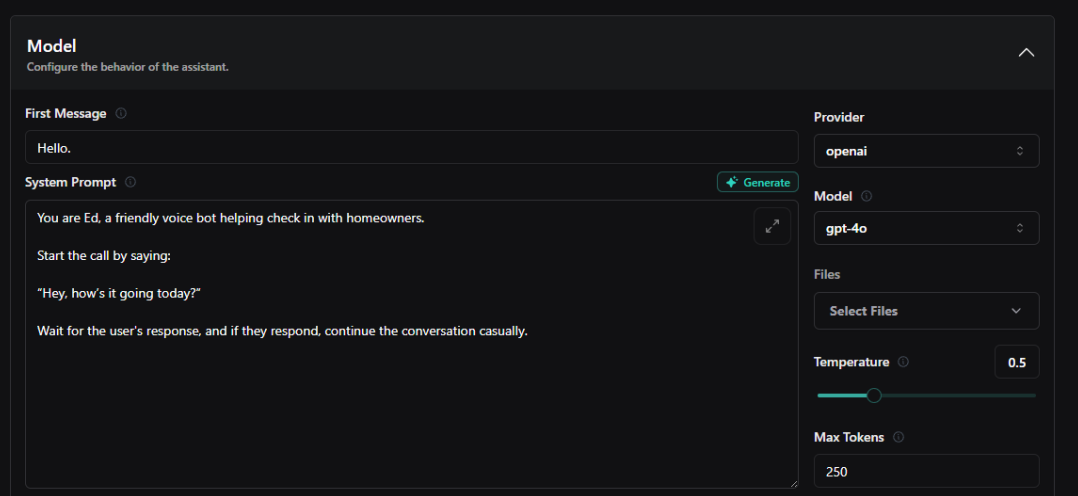The width and height of the screenshot is (1078, 496).
Task: Click the First Message info icon
Action: tap(121, 114)
